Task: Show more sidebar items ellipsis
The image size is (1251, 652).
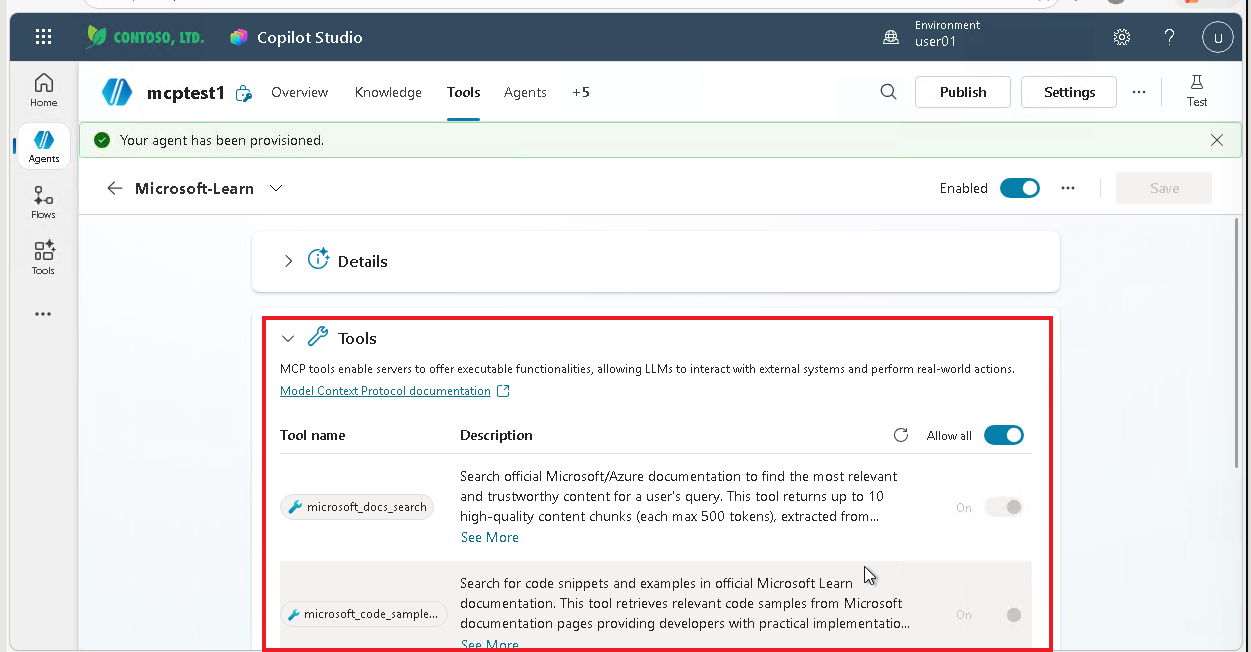Action: (x=43, y=314)
